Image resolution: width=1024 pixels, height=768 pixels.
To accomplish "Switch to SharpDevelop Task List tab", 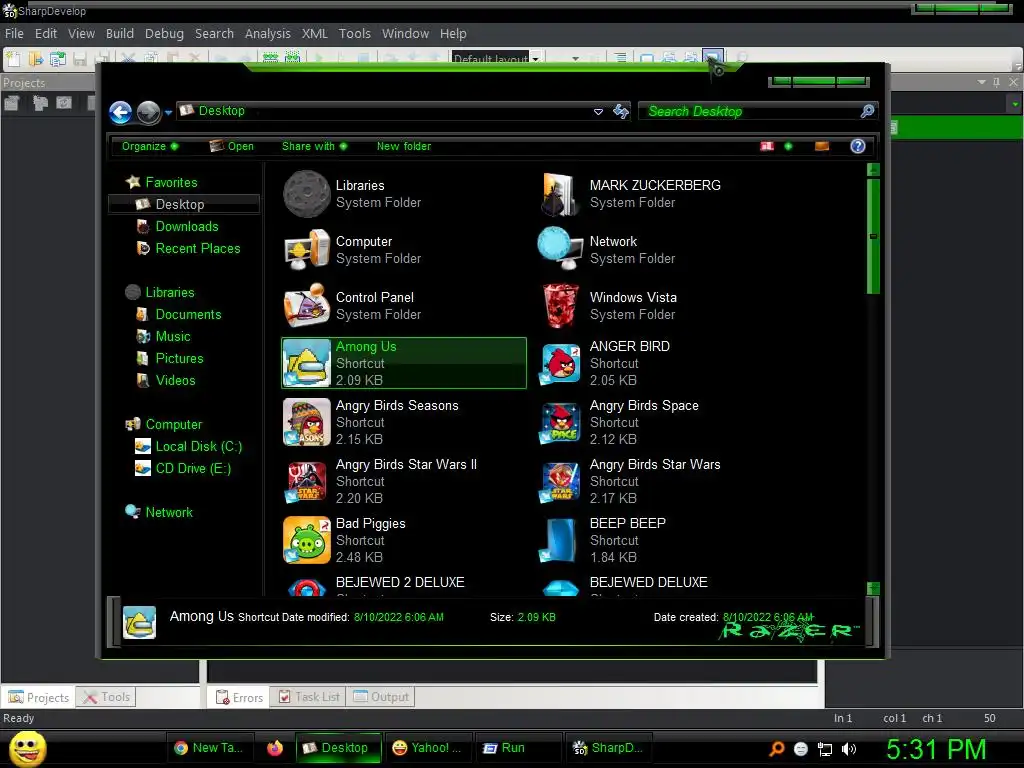I will coord(309,697).
